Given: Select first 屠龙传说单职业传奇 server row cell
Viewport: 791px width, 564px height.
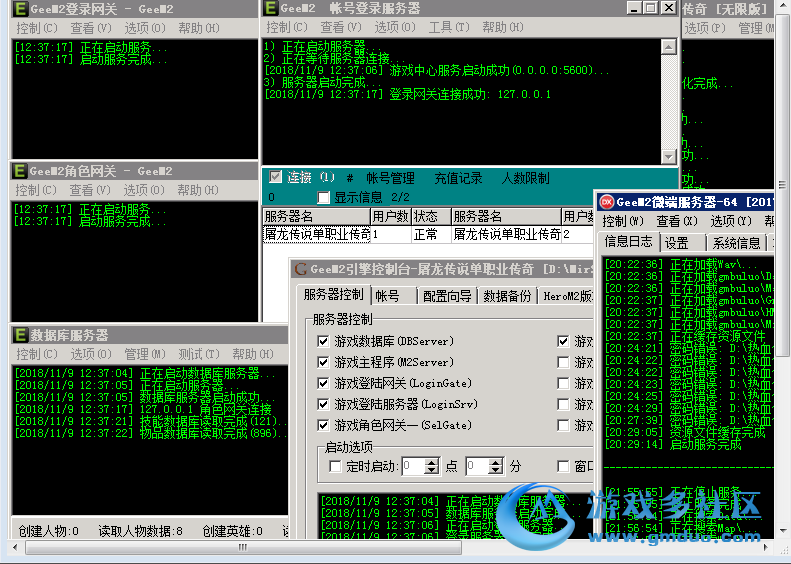Looking at the screenshot, I should tap(316, 234).
